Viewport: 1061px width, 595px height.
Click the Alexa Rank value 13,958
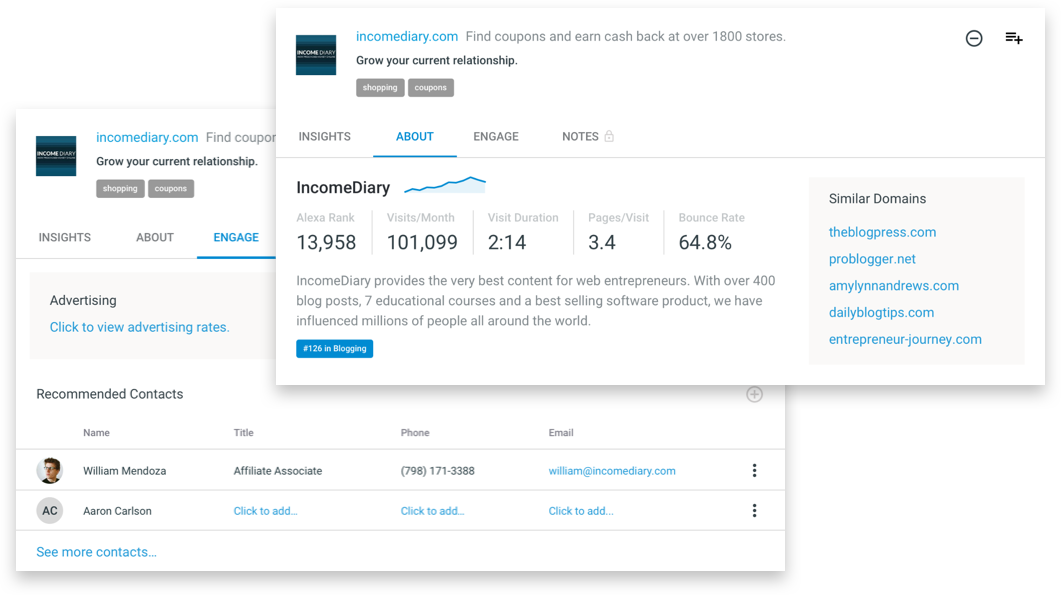pos(326,242)
